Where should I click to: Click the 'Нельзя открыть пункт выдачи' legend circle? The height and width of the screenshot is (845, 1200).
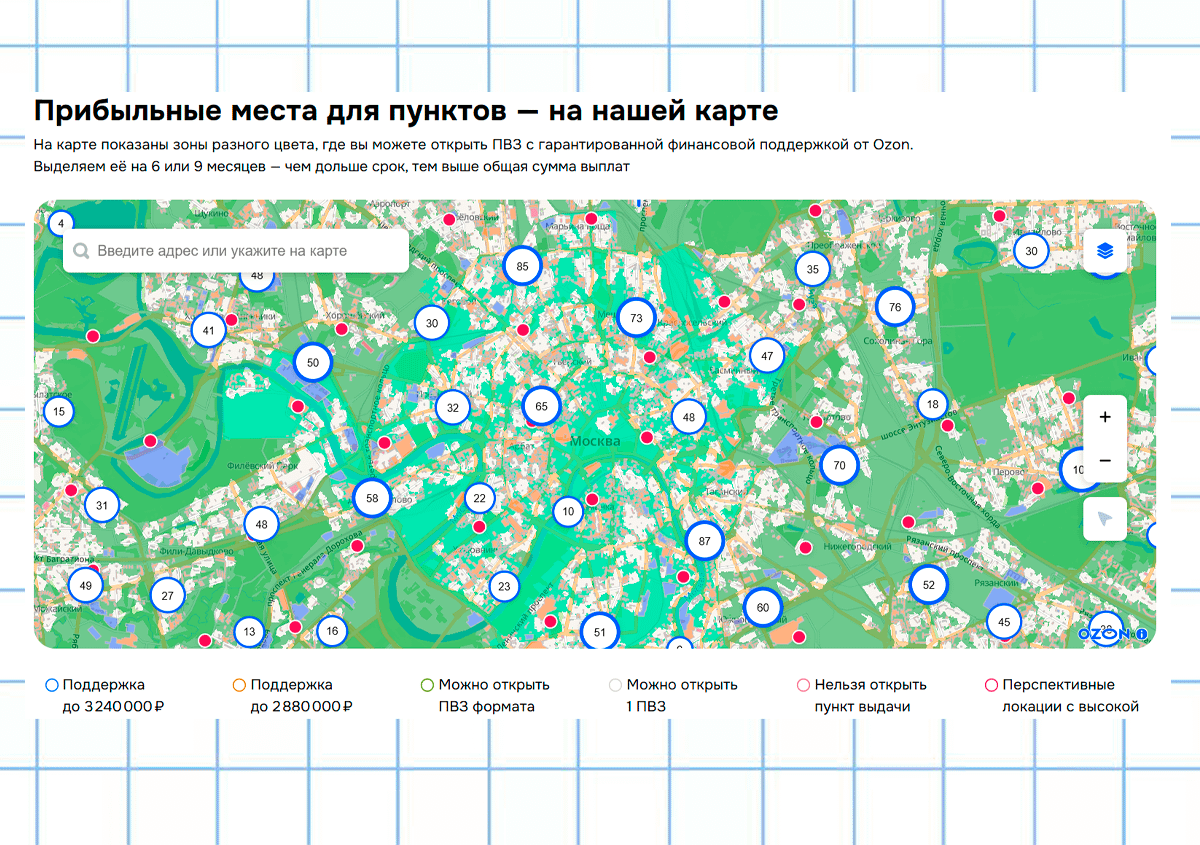coord(803,686)
